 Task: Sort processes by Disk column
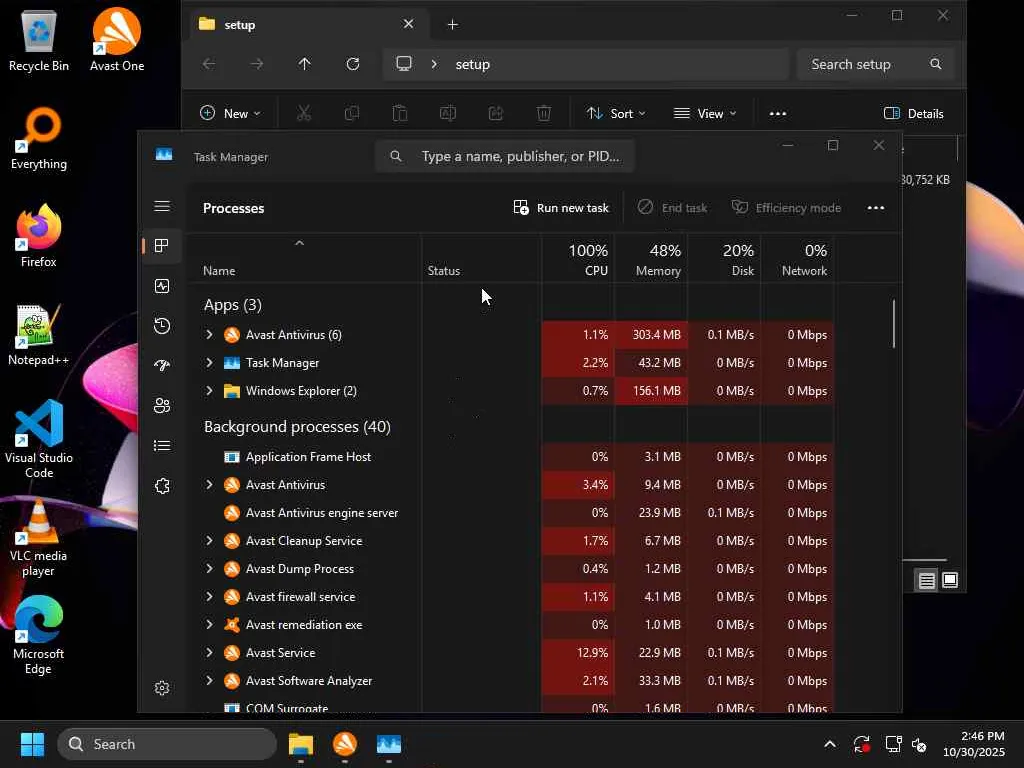pyautogui.click(x=724, y=259)
